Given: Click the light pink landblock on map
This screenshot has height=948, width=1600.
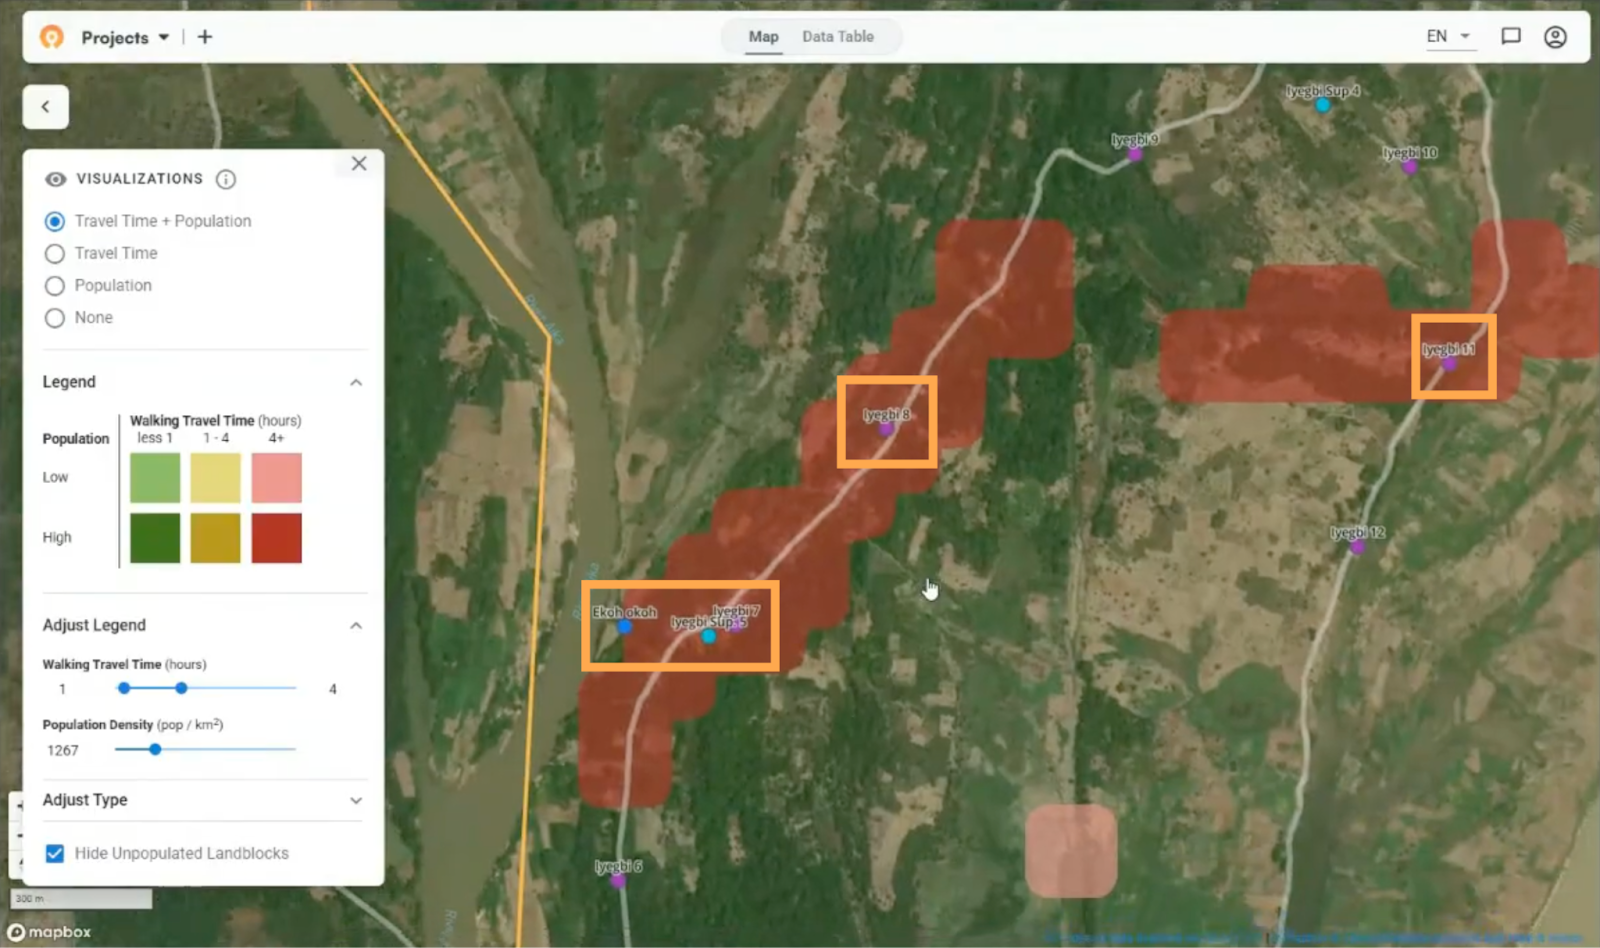Looking at the screenshot, I should point(1071,851).
